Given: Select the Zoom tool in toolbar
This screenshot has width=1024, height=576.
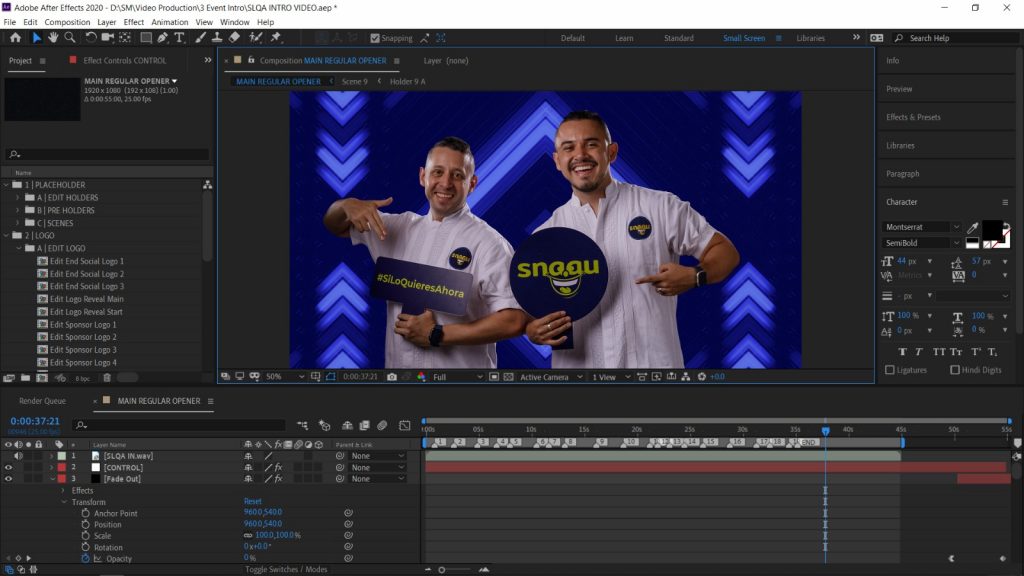Looking at the screenshot, I should (x=70, y=38).
